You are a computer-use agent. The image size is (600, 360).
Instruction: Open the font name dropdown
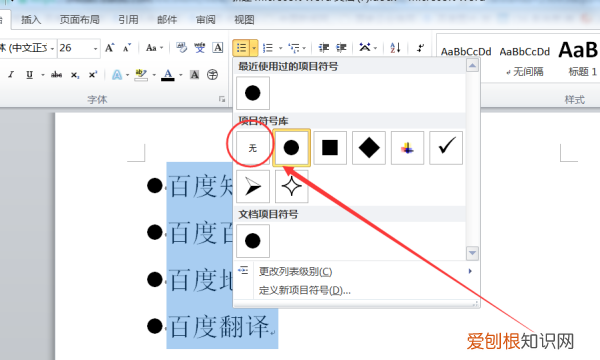click(52, 49)
